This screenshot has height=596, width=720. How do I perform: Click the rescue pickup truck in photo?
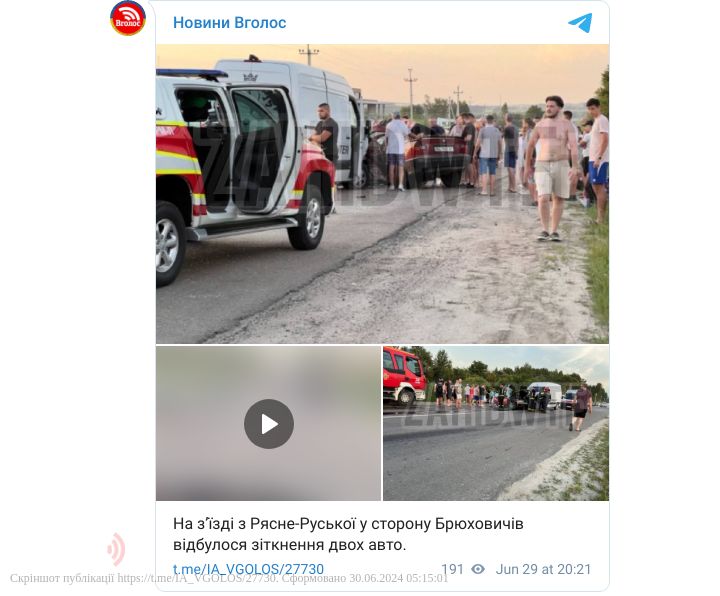point(245,174)
